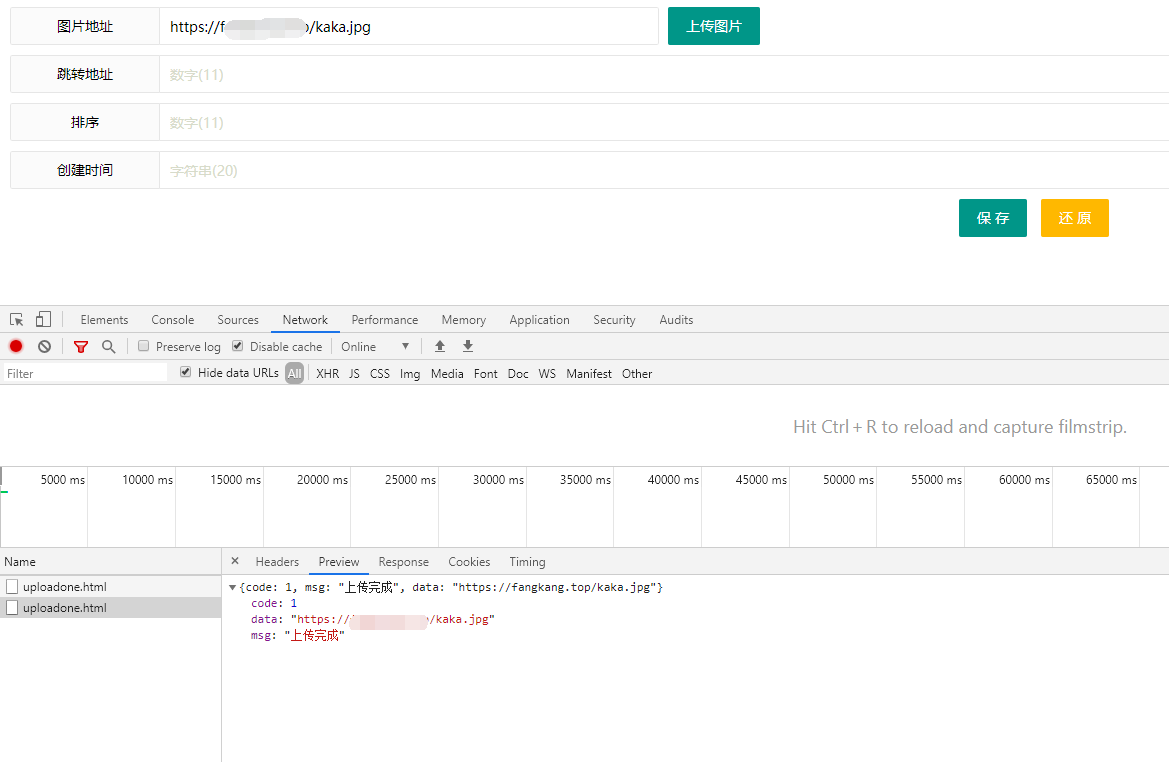This screenshot has height=762, width=1169.
Task: Uncheck the Disable cache checkbox
Action: (x=238, y=346)
